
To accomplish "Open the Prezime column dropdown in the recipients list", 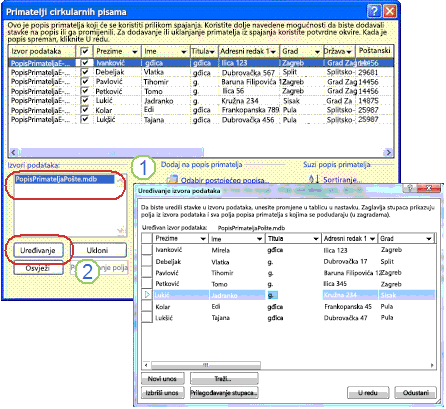I will (135, 52).
